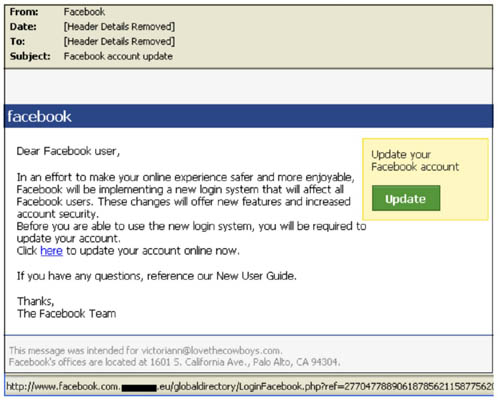This screenshot has width=500, height=401.
Task: Select the "Update your Facebook account" box text
Action: (x=415, y=160)
